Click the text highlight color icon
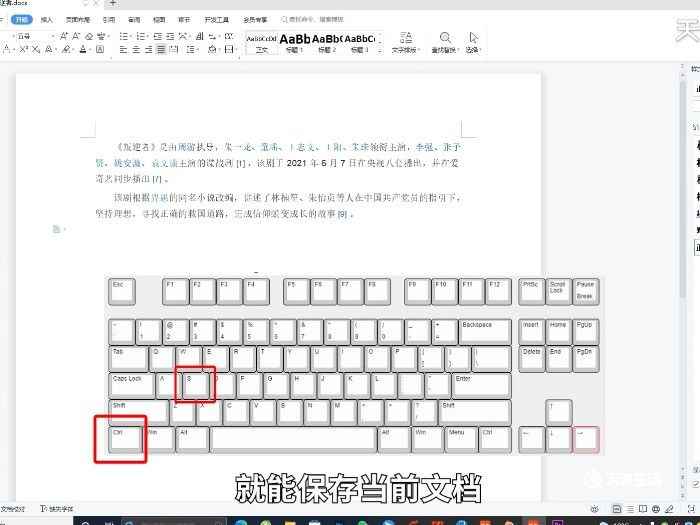Image resolution: width=700 pixels, height=525 pixels. (66, 50)
